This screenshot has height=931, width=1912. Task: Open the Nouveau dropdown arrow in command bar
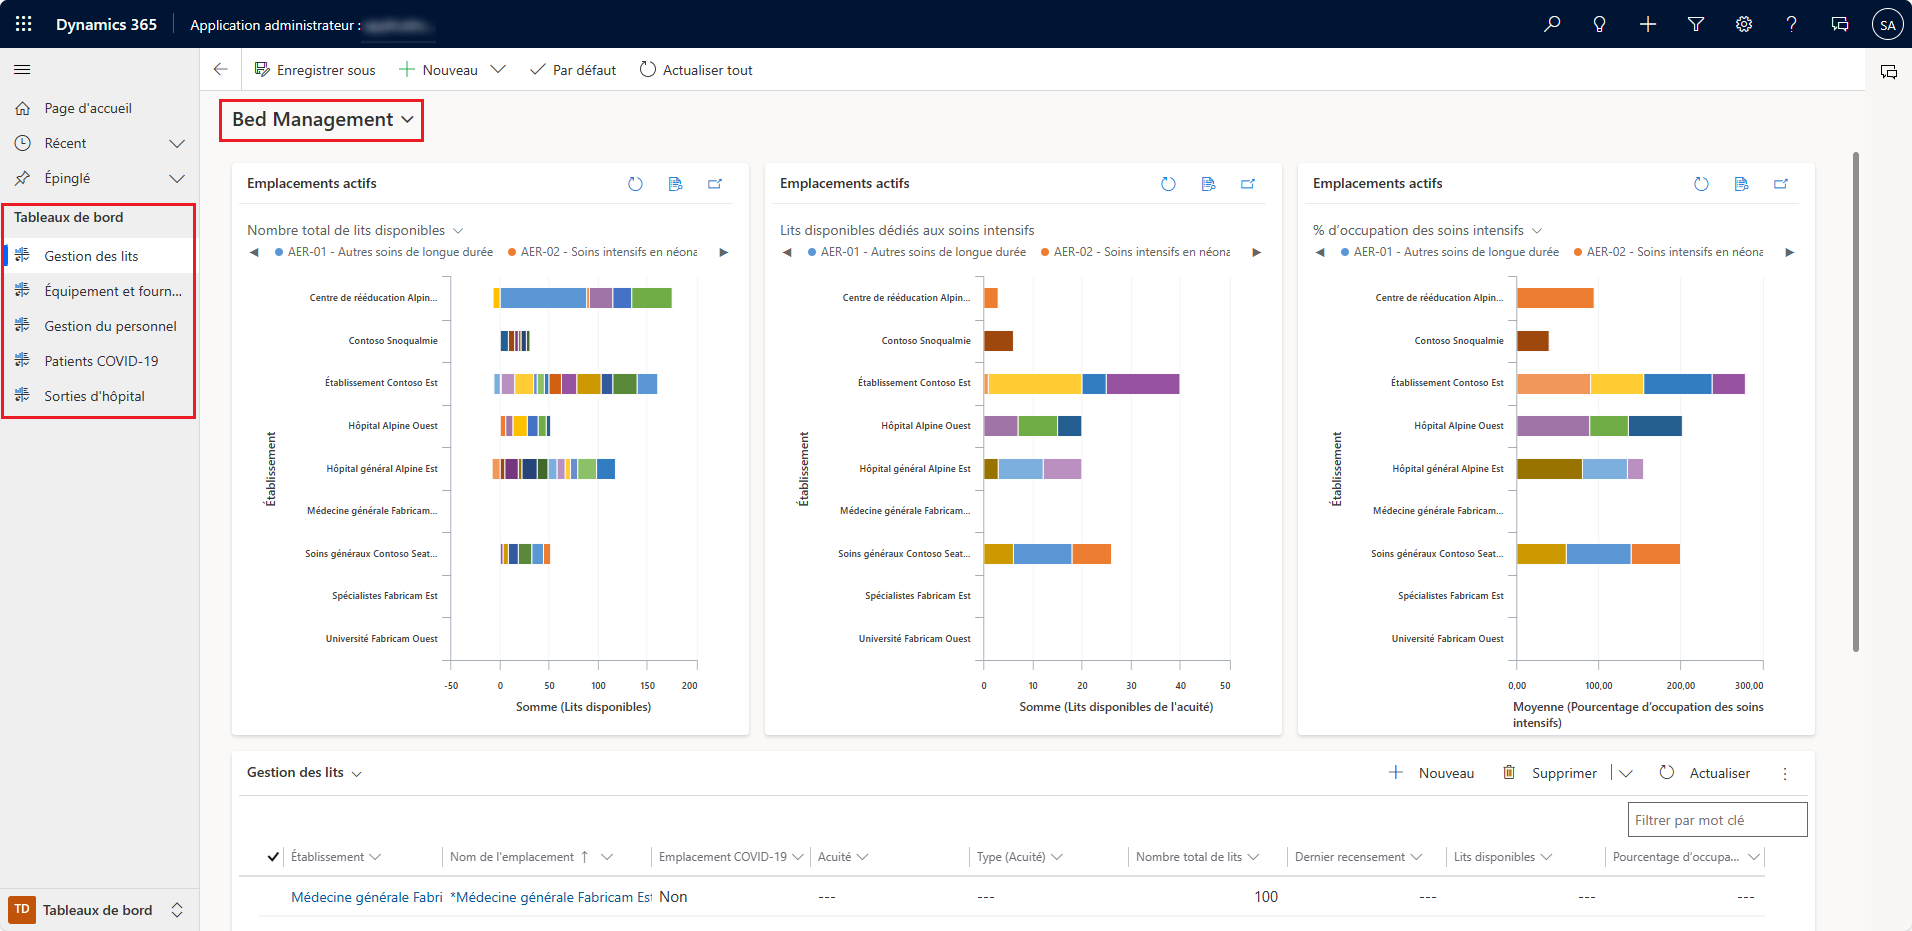(498, 70)
